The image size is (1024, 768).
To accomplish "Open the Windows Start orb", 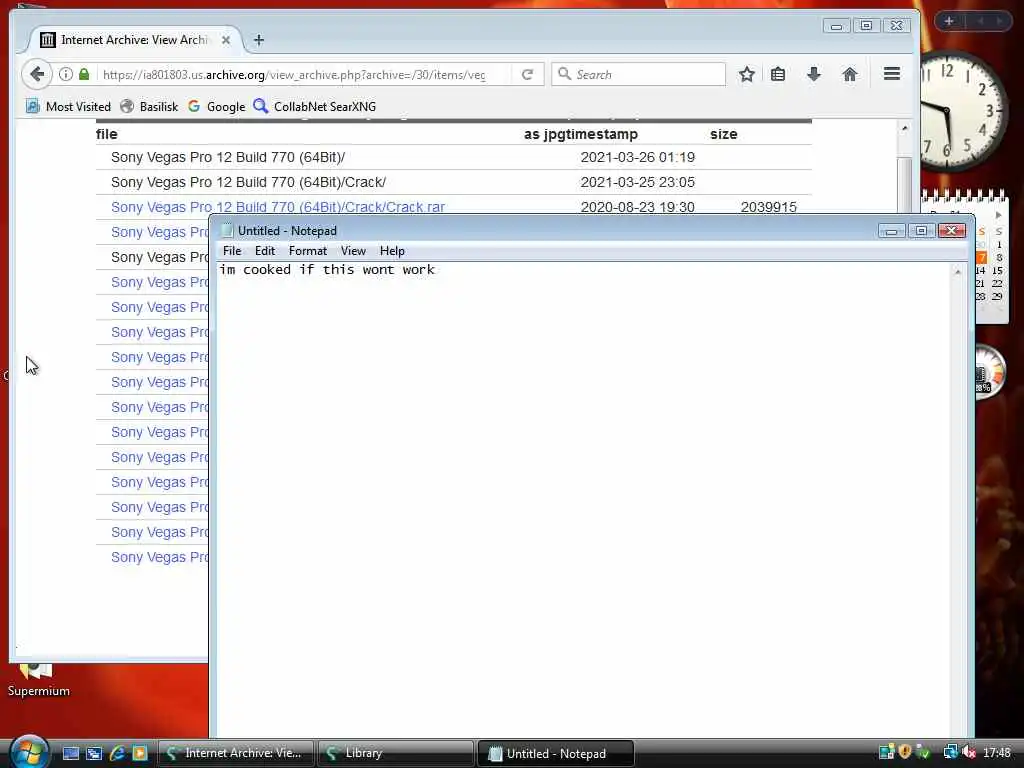I will click(x=28, y=751).
